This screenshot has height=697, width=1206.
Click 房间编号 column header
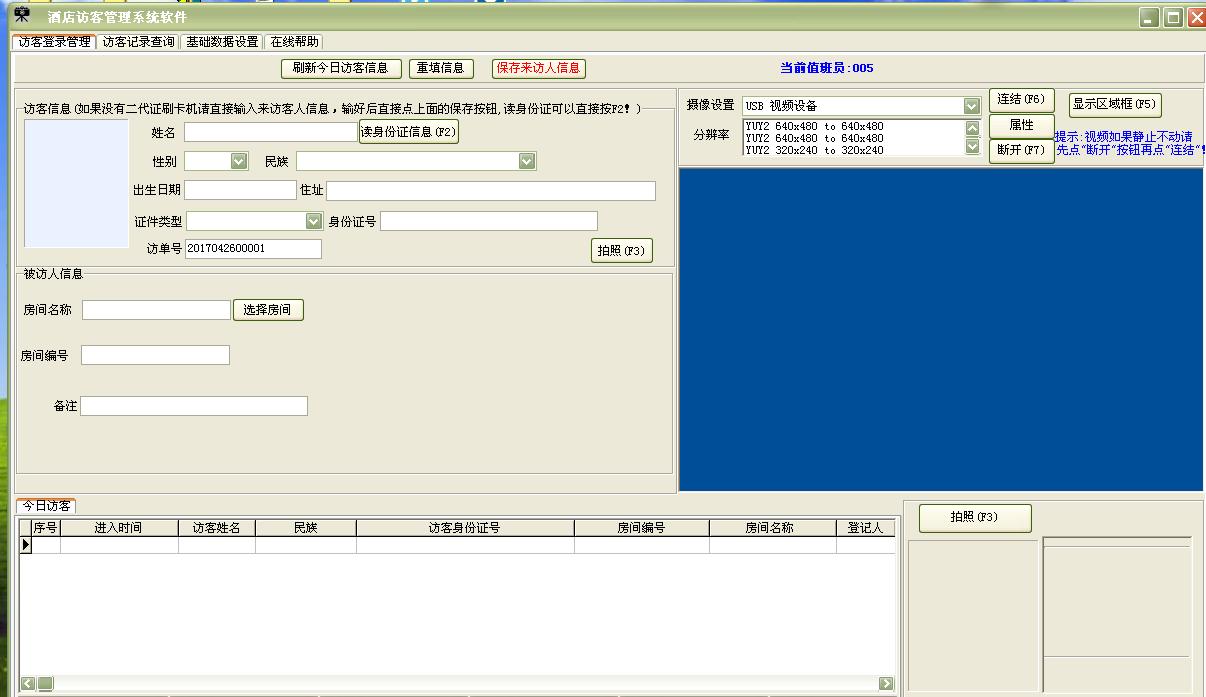(x=642, y=528)
